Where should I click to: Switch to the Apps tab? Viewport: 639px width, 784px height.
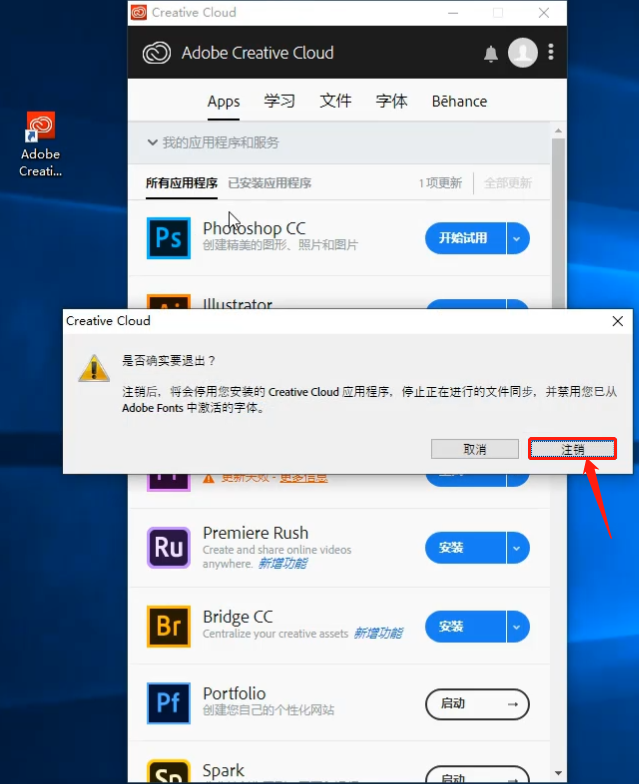pos(224,102)
